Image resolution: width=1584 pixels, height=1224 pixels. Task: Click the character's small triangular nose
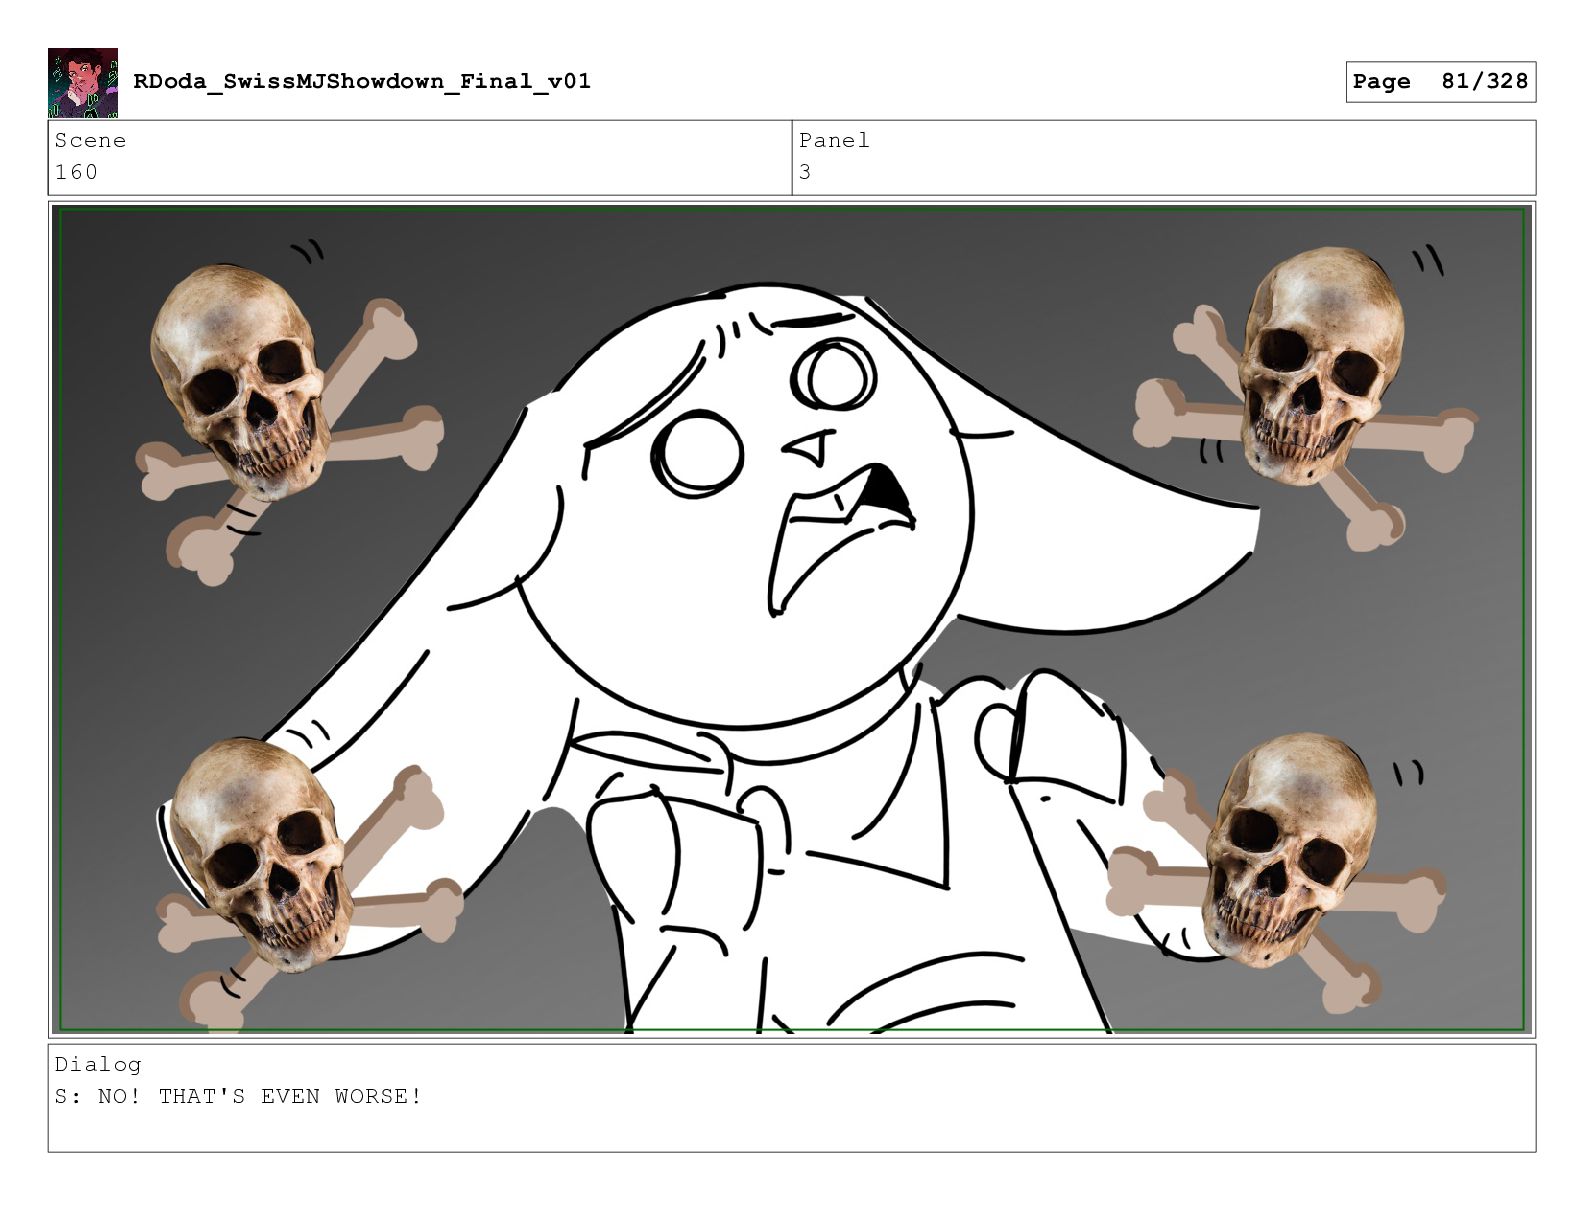810,447
